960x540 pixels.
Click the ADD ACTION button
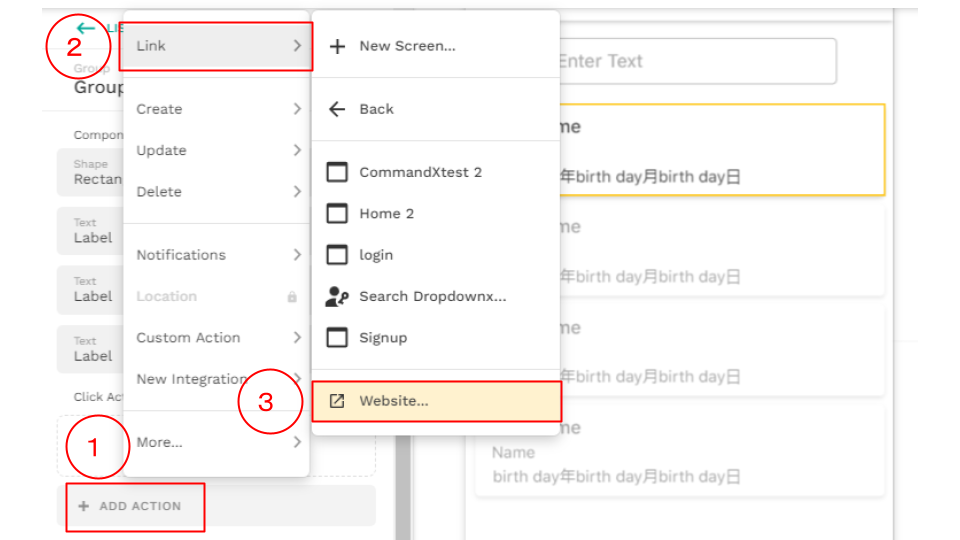135,506
